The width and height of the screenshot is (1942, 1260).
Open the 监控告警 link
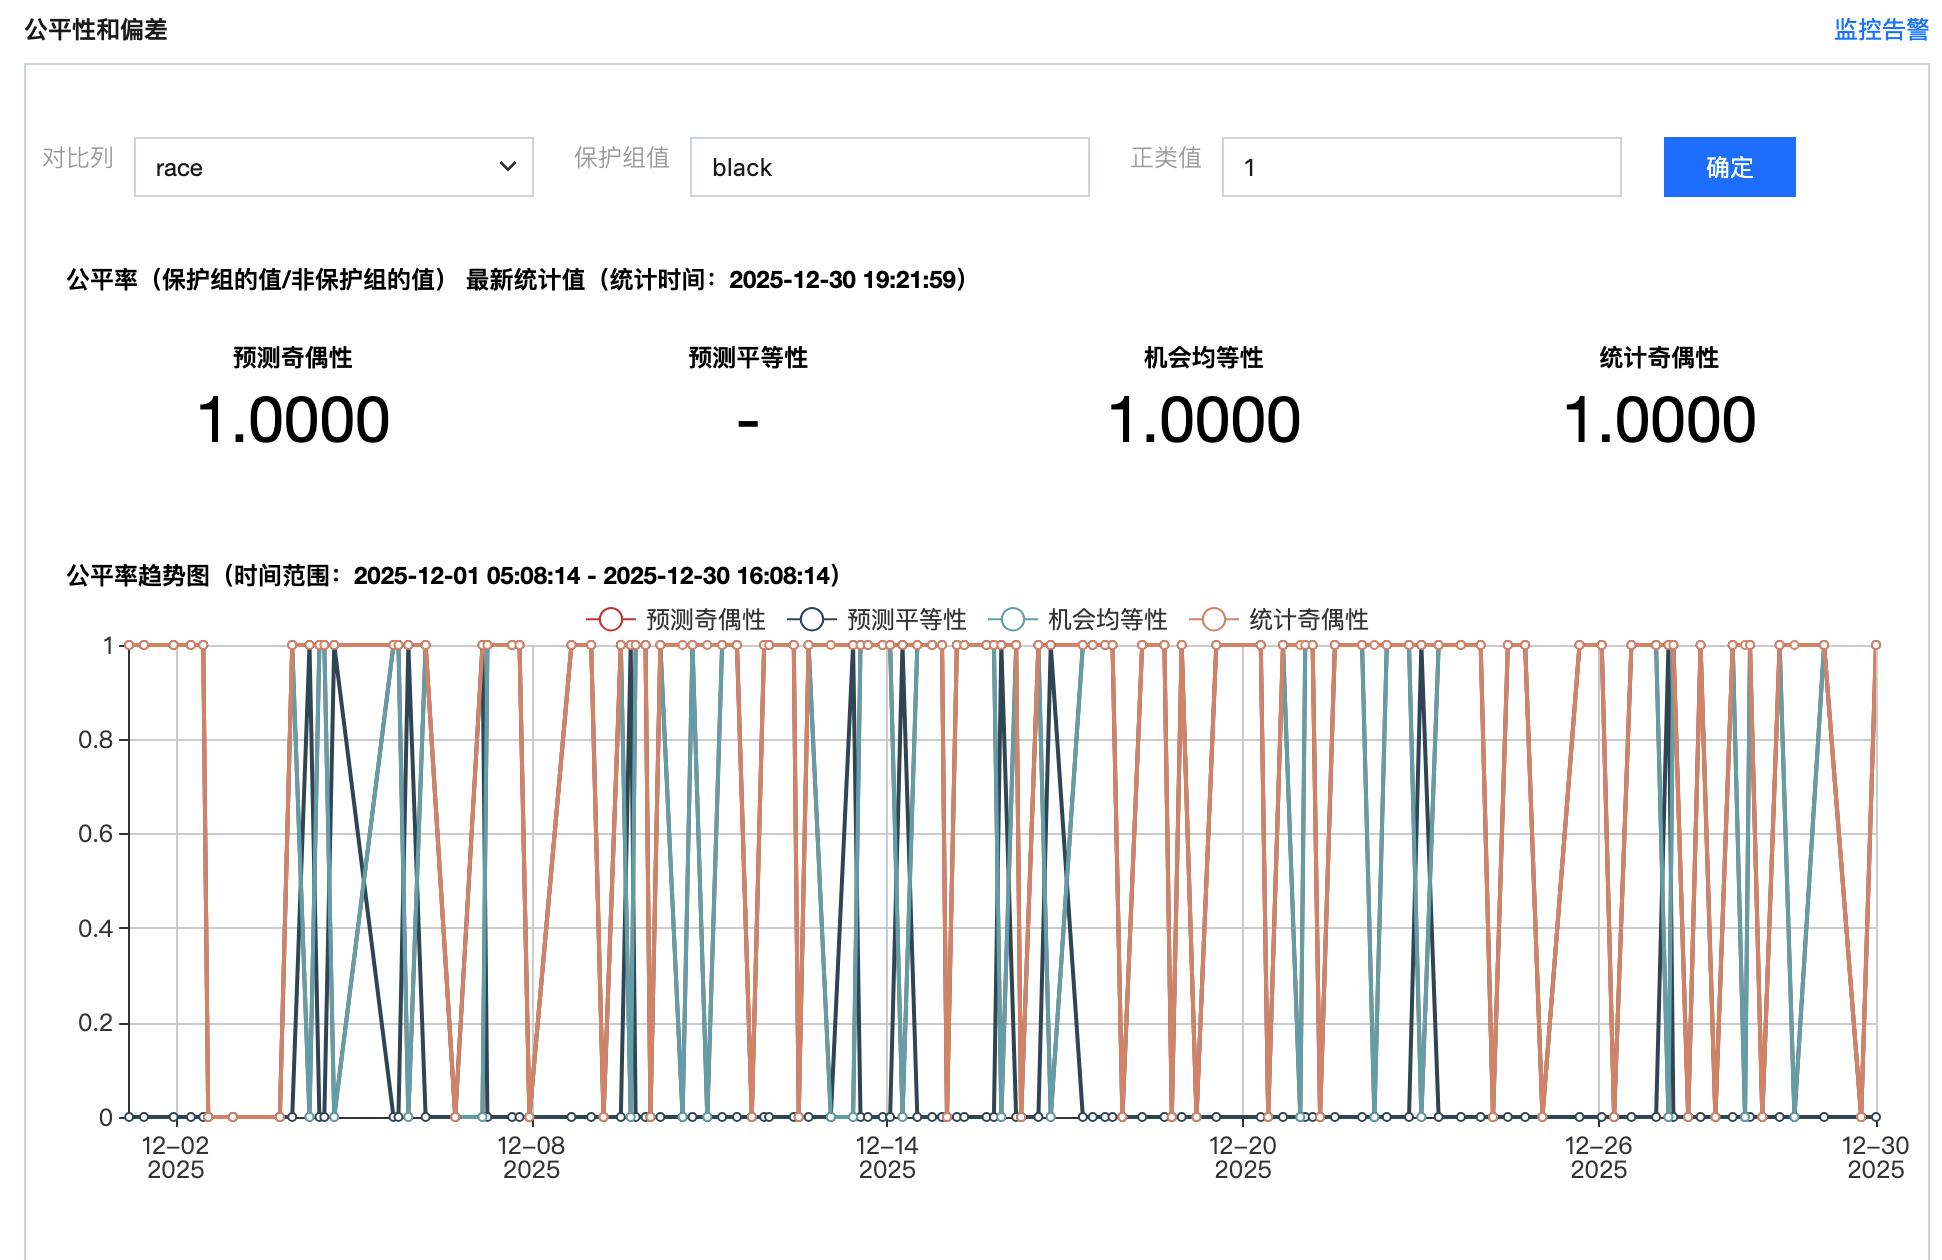point(1880,30)
